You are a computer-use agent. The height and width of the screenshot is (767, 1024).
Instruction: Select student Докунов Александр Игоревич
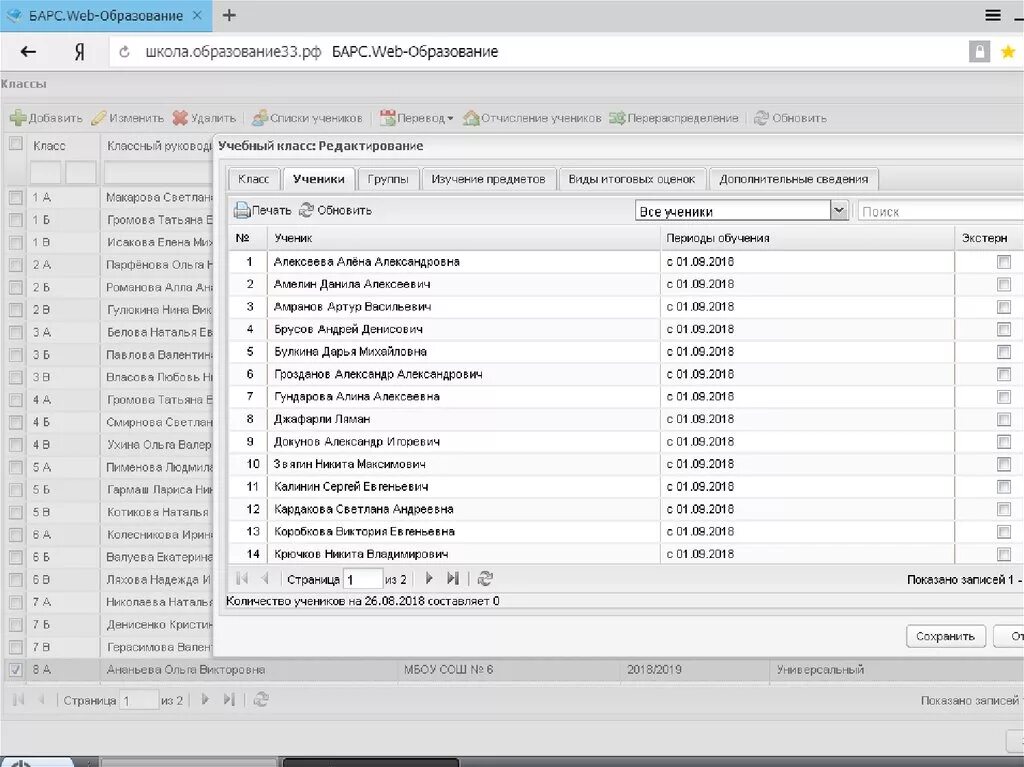(x=357, y=442)
